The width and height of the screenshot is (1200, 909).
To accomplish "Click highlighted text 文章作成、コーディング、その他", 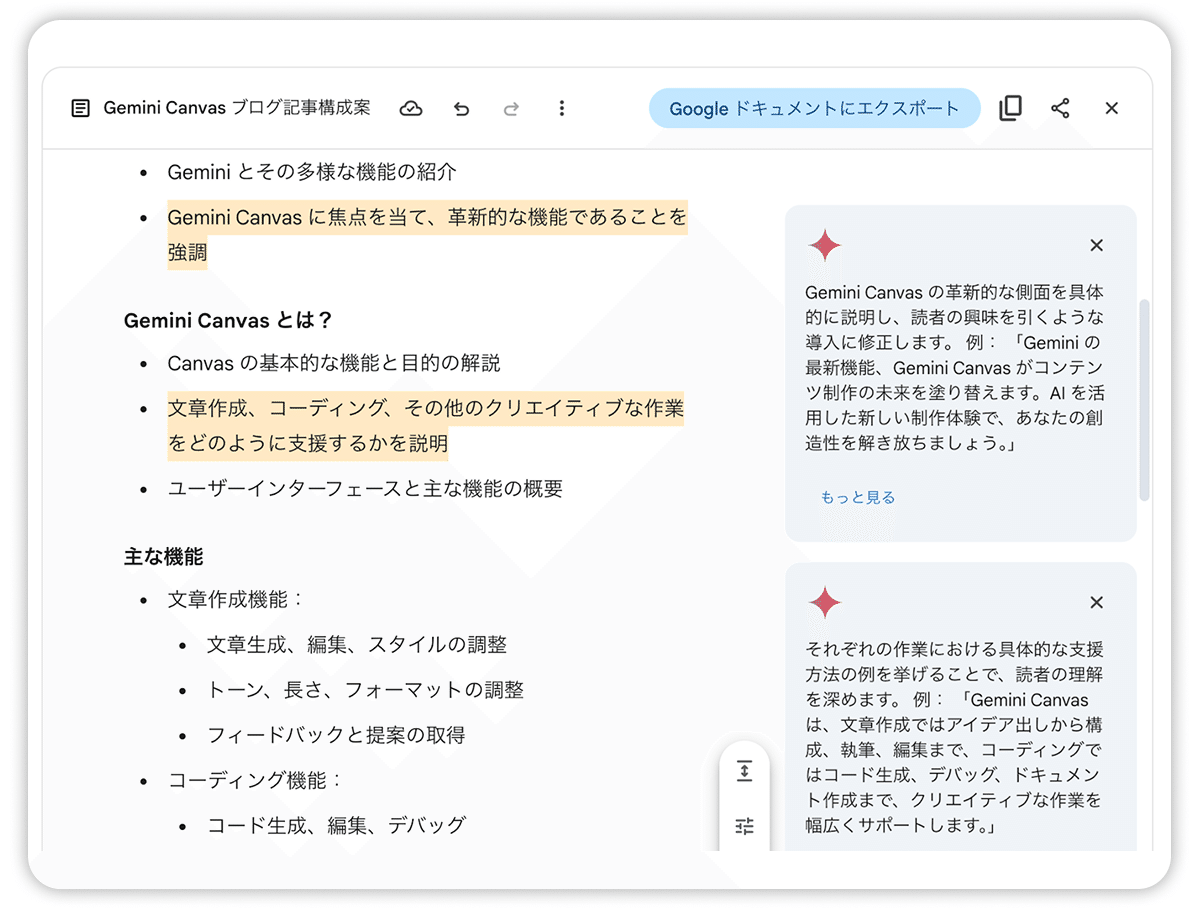I will pos(425,426).
